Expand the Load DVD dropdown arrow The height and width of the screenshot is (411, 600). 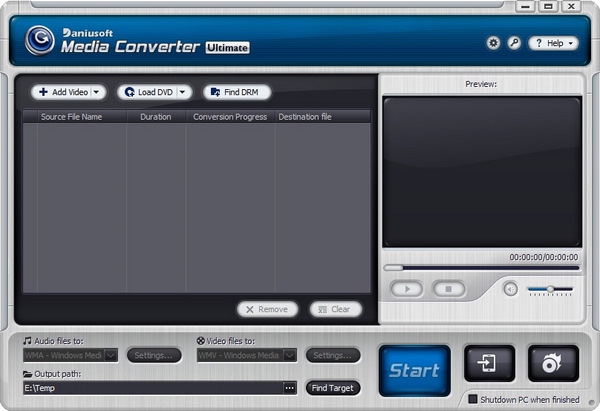pos(183,92)
